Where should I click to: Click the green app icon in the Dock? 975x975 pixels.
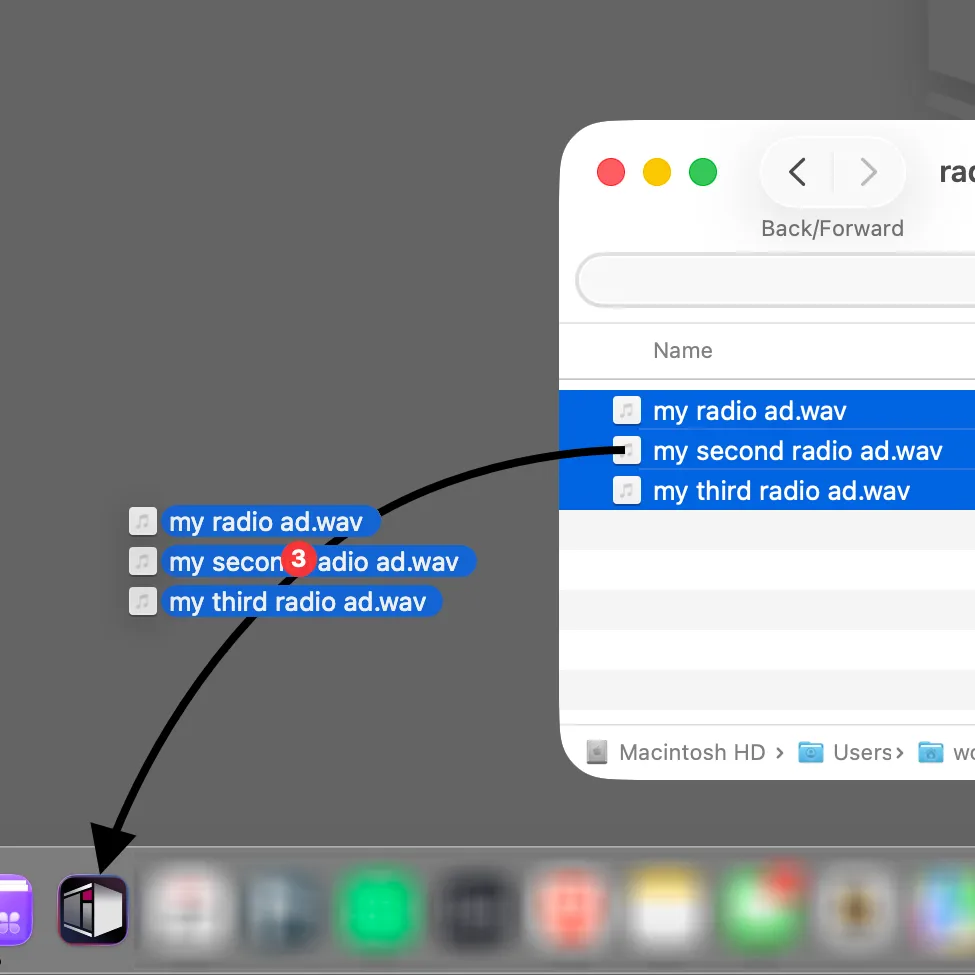[x=380, y=910]
